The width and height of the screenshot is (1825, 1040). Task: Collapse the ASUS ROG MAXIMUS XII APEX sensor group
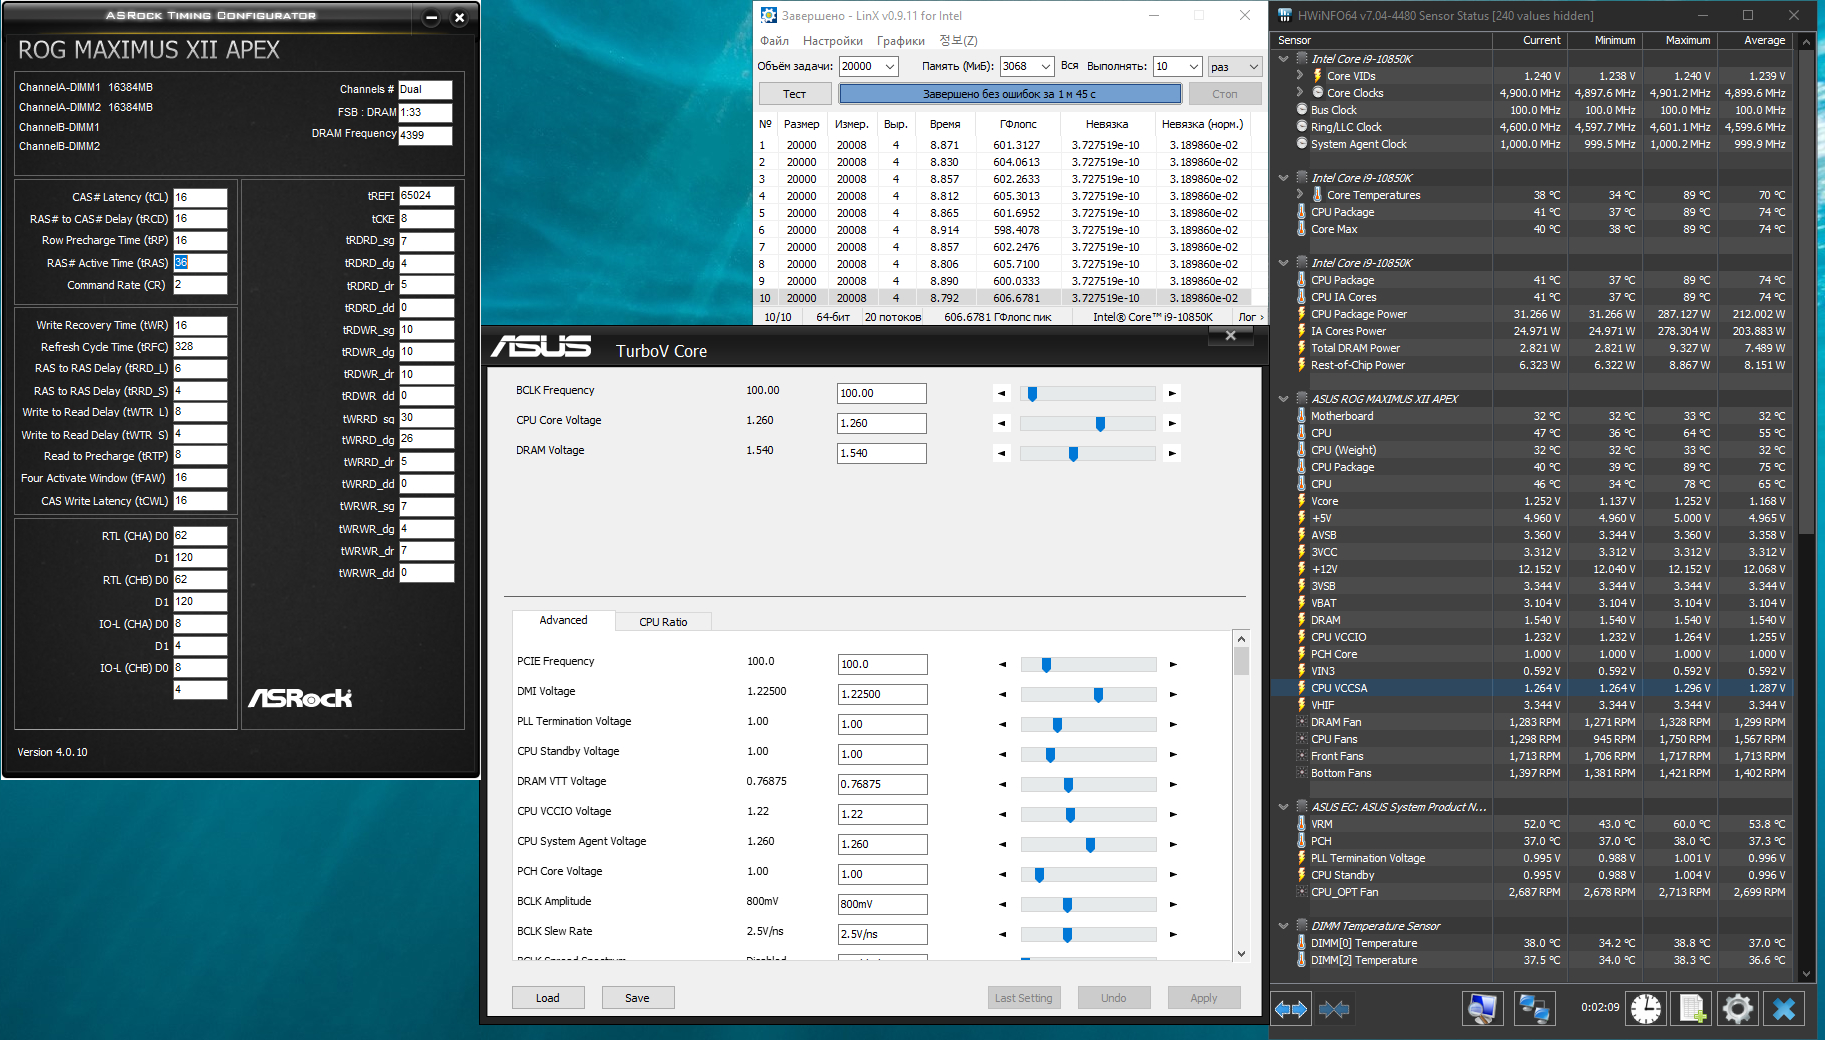(x=1284, y=398)
